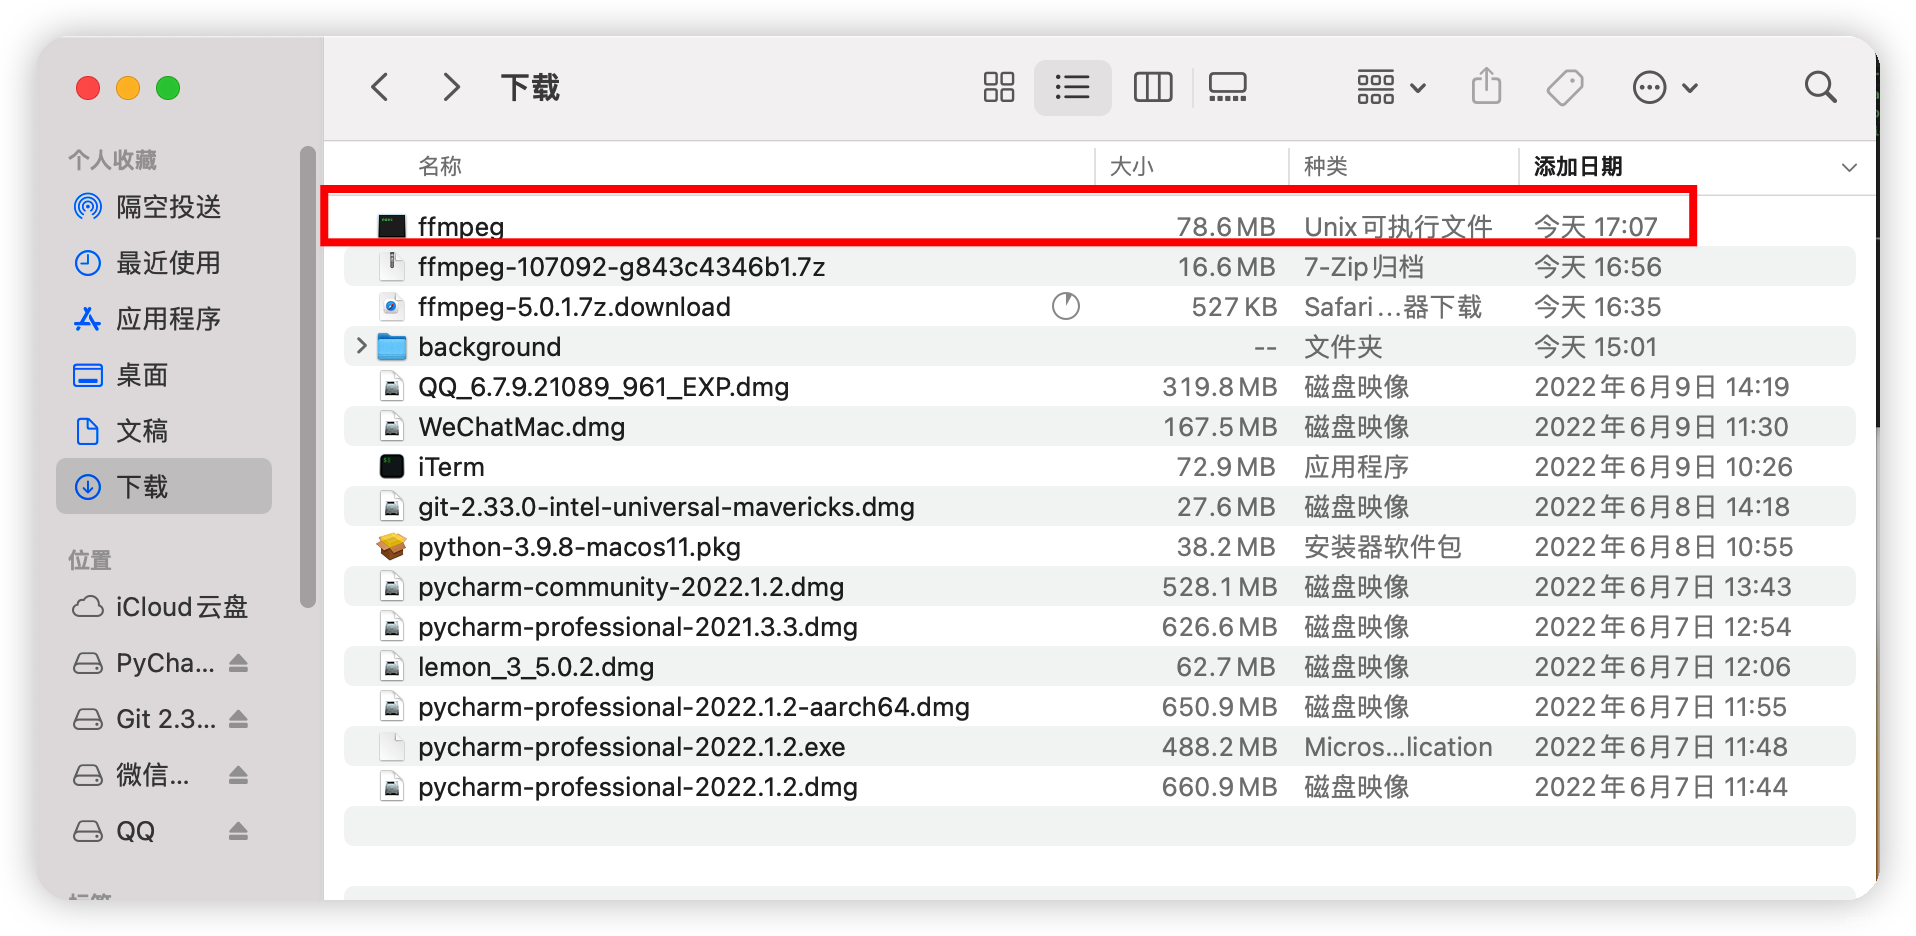Click the stalled Safari download progress indicator
Screen dimensions: 1916x936
(1066, 306)
